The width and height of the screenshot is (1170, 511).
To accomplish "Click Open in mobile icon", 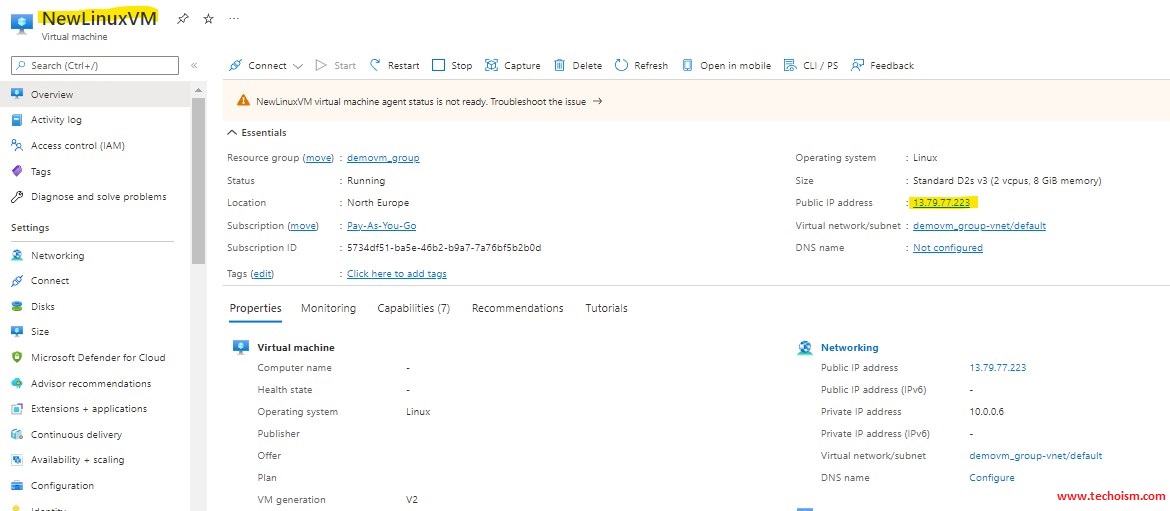I will (x=687, y=66).
